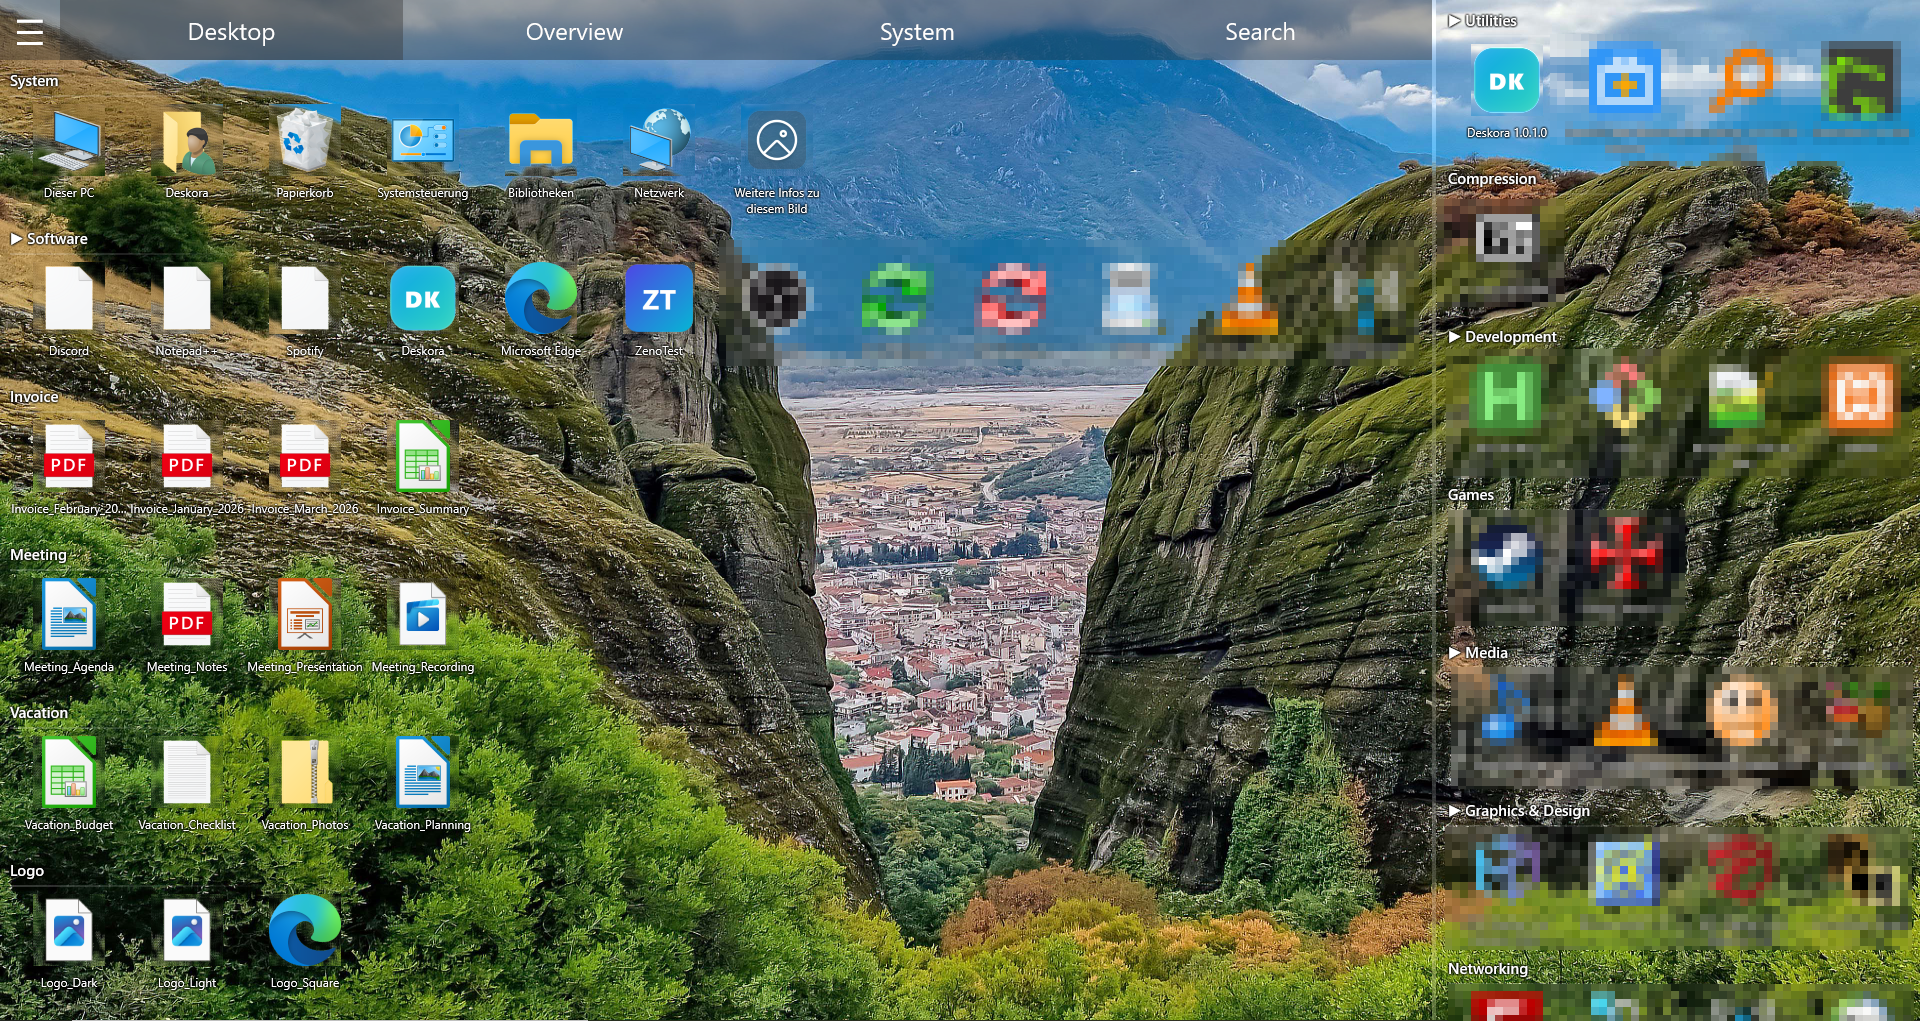Screen dimensions: 1920x1021
Task: Open the hamburger menu
Action: (30, 31)
